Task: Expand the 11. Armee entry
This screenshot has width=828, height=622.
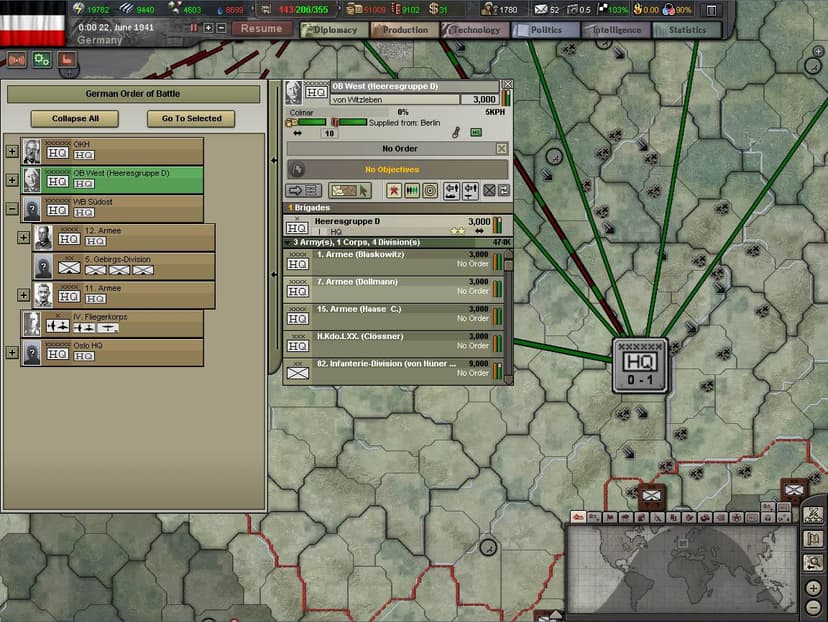Action: coord(23,295)
